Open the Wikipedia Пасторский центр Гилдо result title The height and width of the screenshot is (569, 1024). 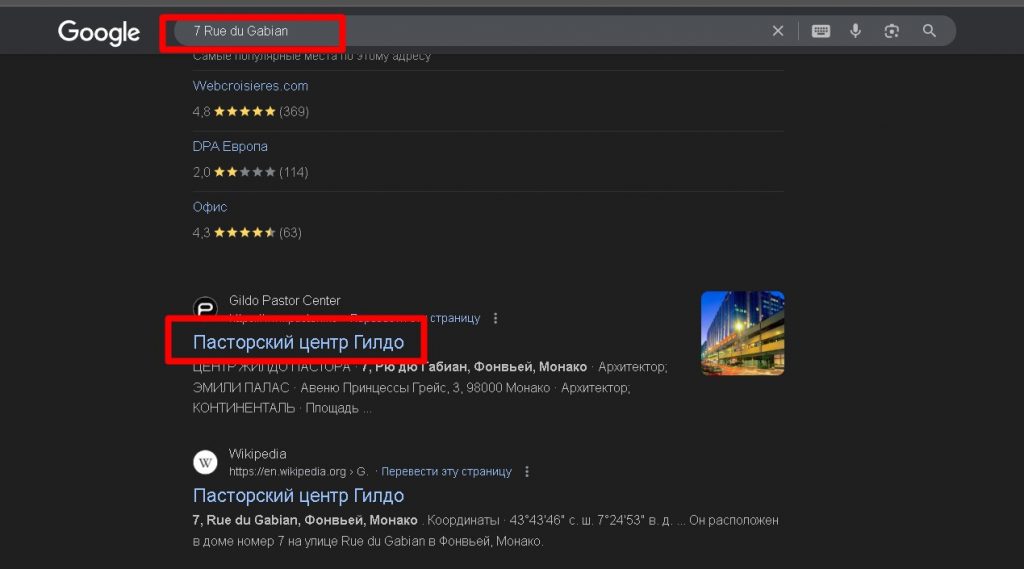coord(298,496)
